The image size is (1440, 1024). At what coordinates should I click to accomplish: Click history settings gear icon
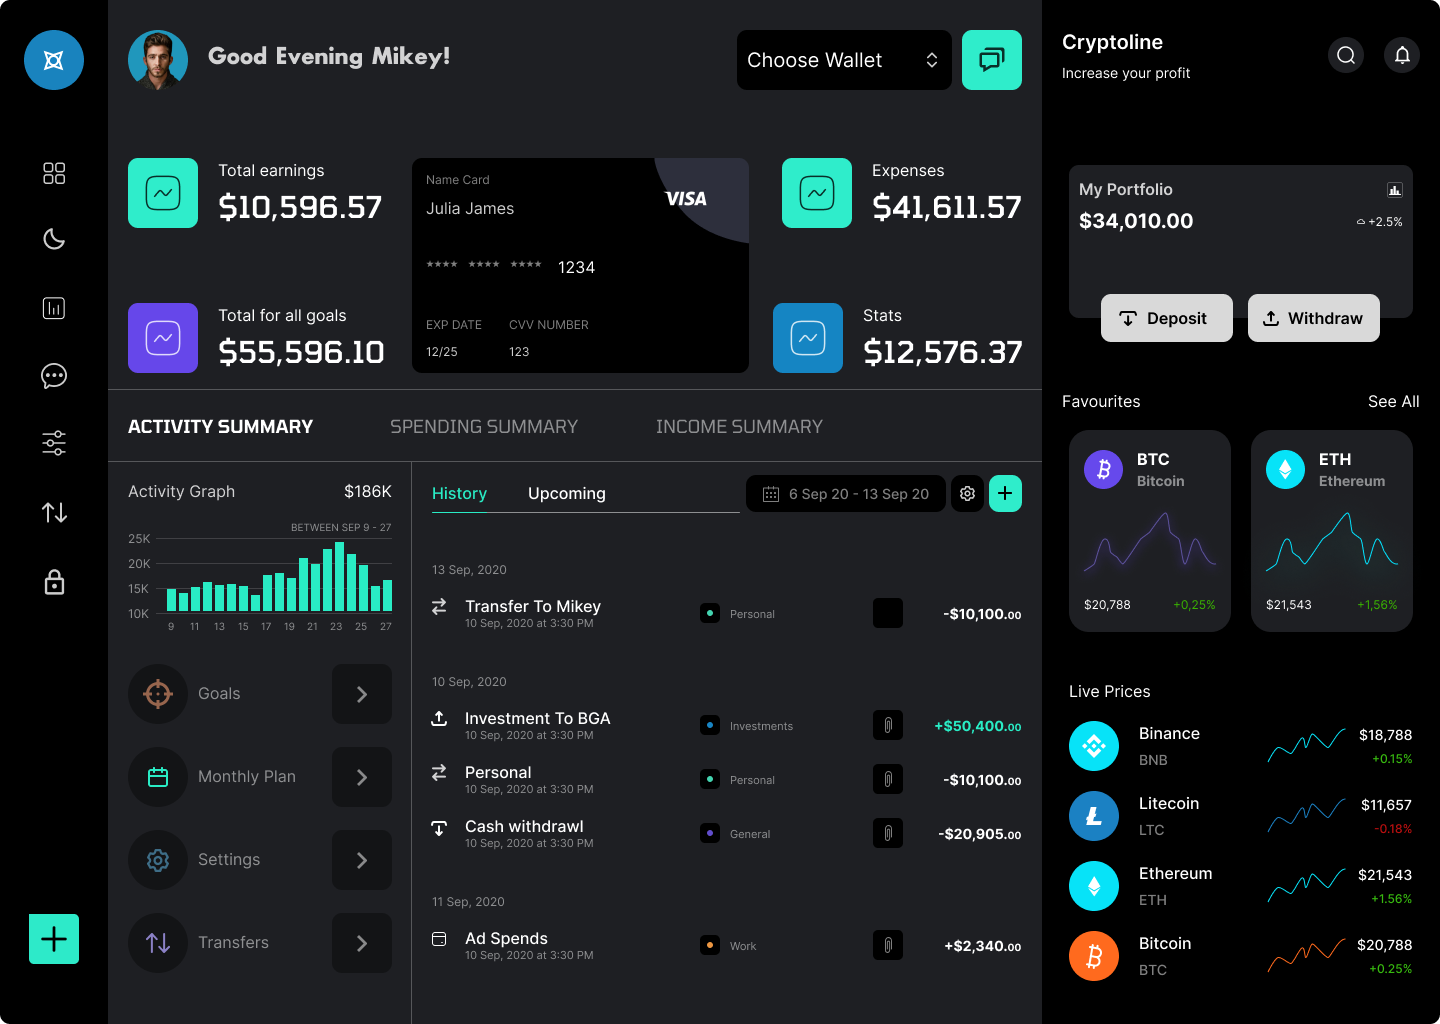[x=967, y=493]
